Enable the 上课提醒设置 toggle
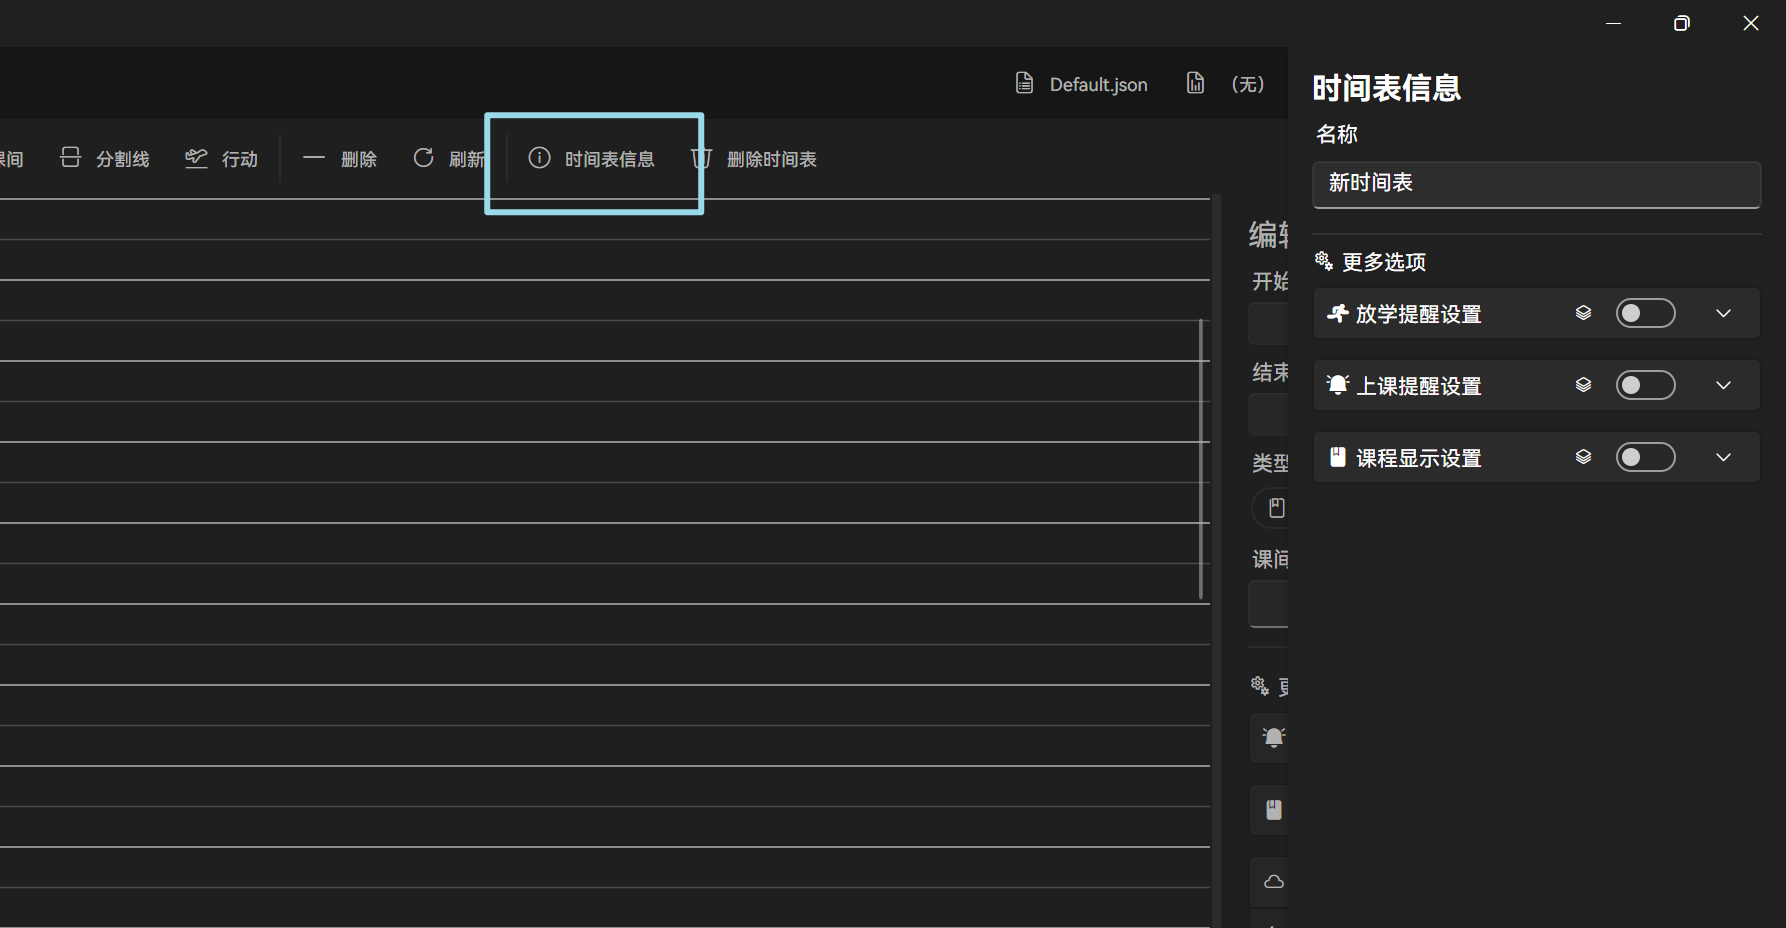 pyautogui.click(x=1645, y=384)
